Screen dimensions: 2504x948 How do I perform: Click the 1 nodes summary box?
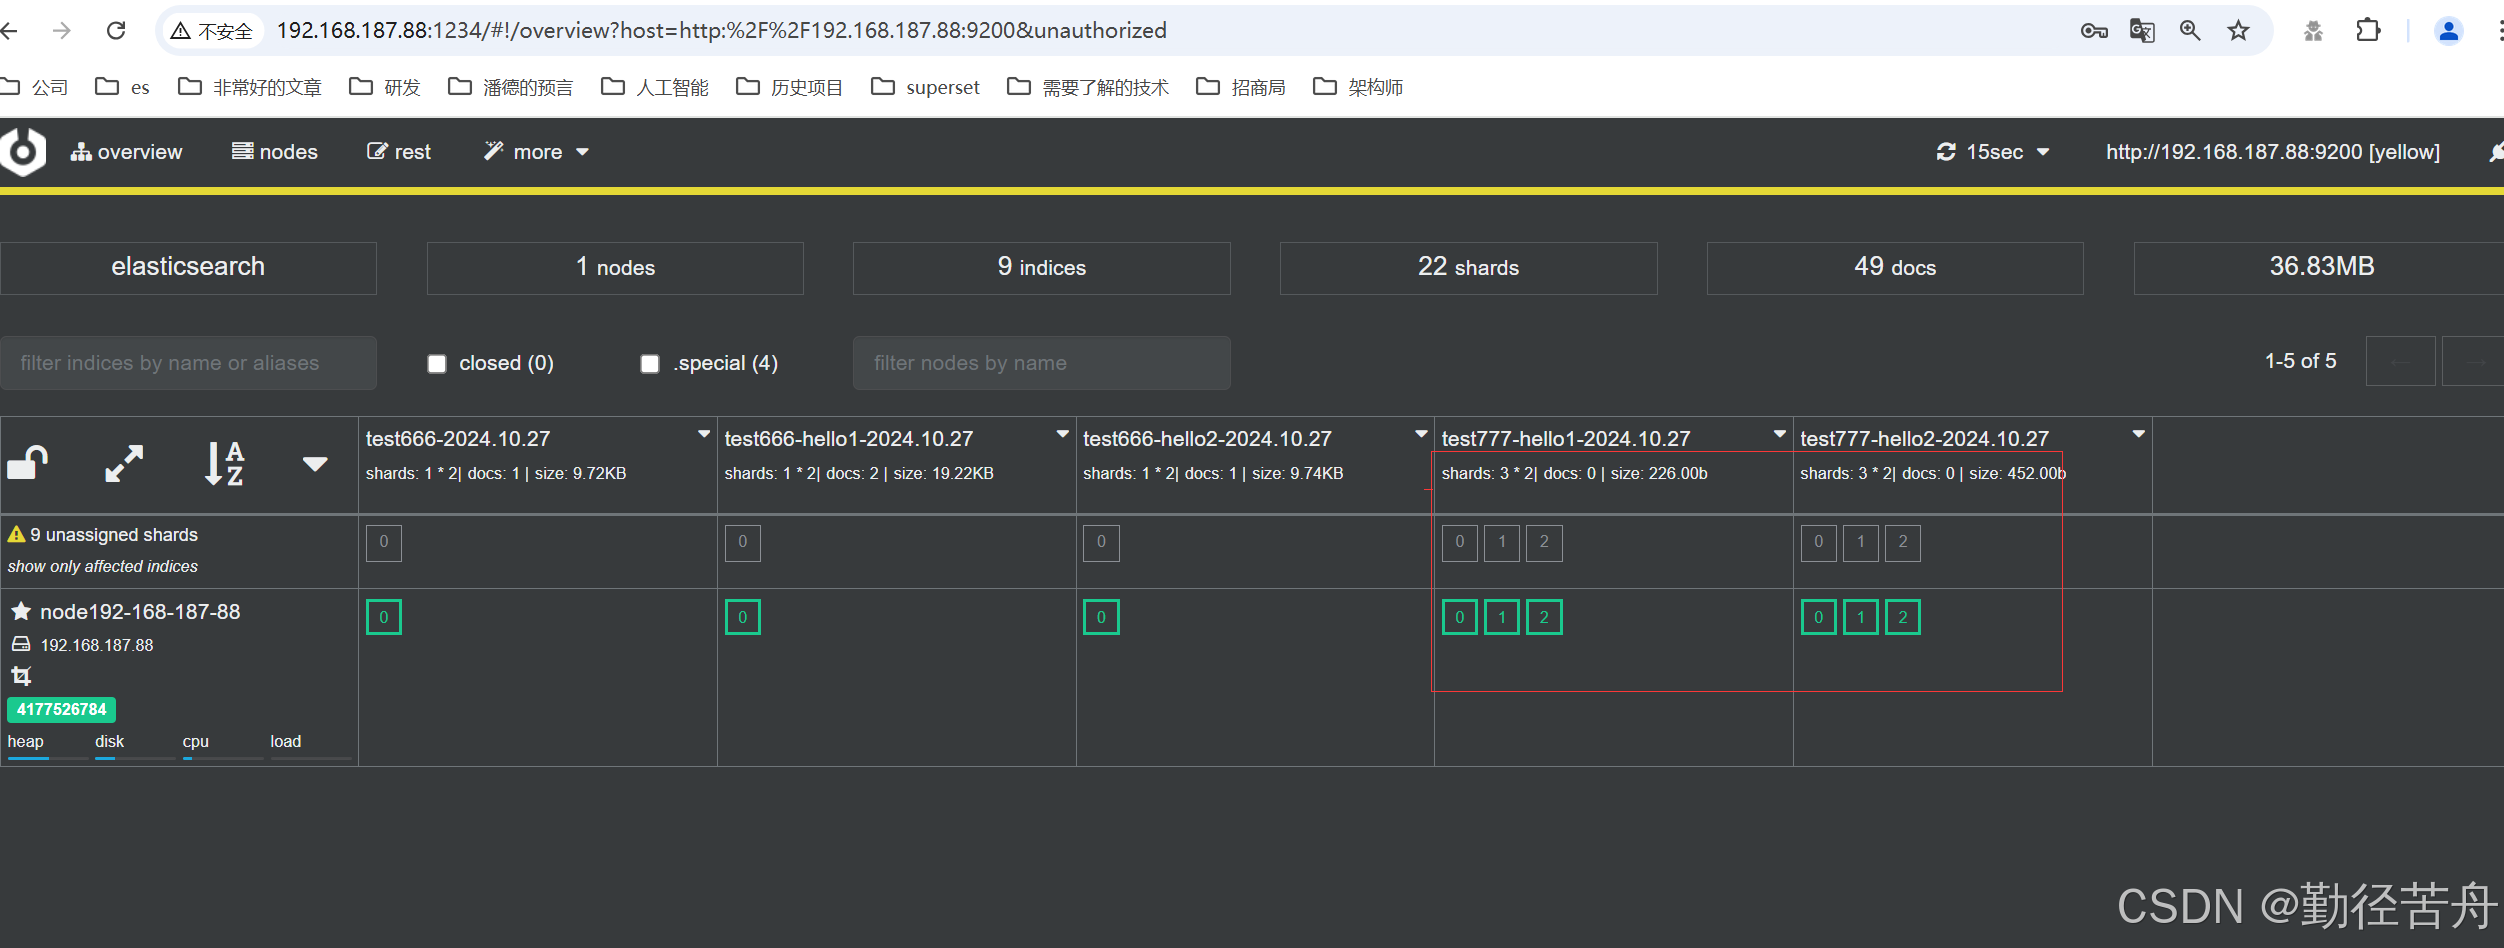(x=615, y=267)
